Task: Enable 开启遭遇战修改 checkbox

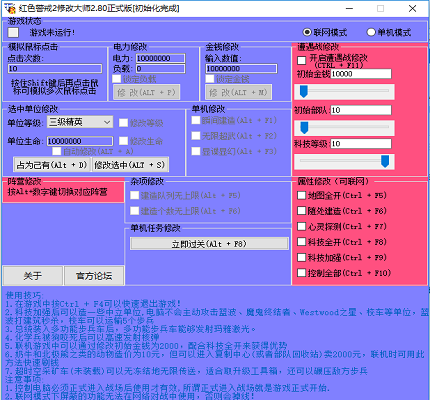Action: 302,60
